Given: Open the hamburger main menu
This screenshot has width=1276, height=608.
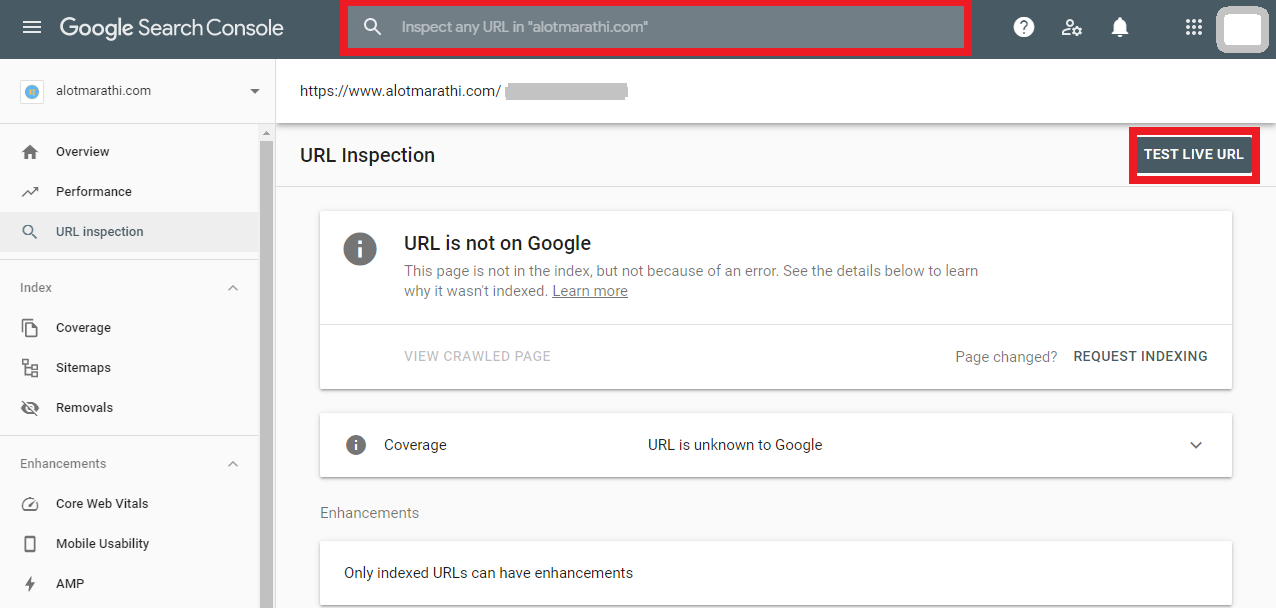Looking at the screenshot, I should click(x=32, y=27).
